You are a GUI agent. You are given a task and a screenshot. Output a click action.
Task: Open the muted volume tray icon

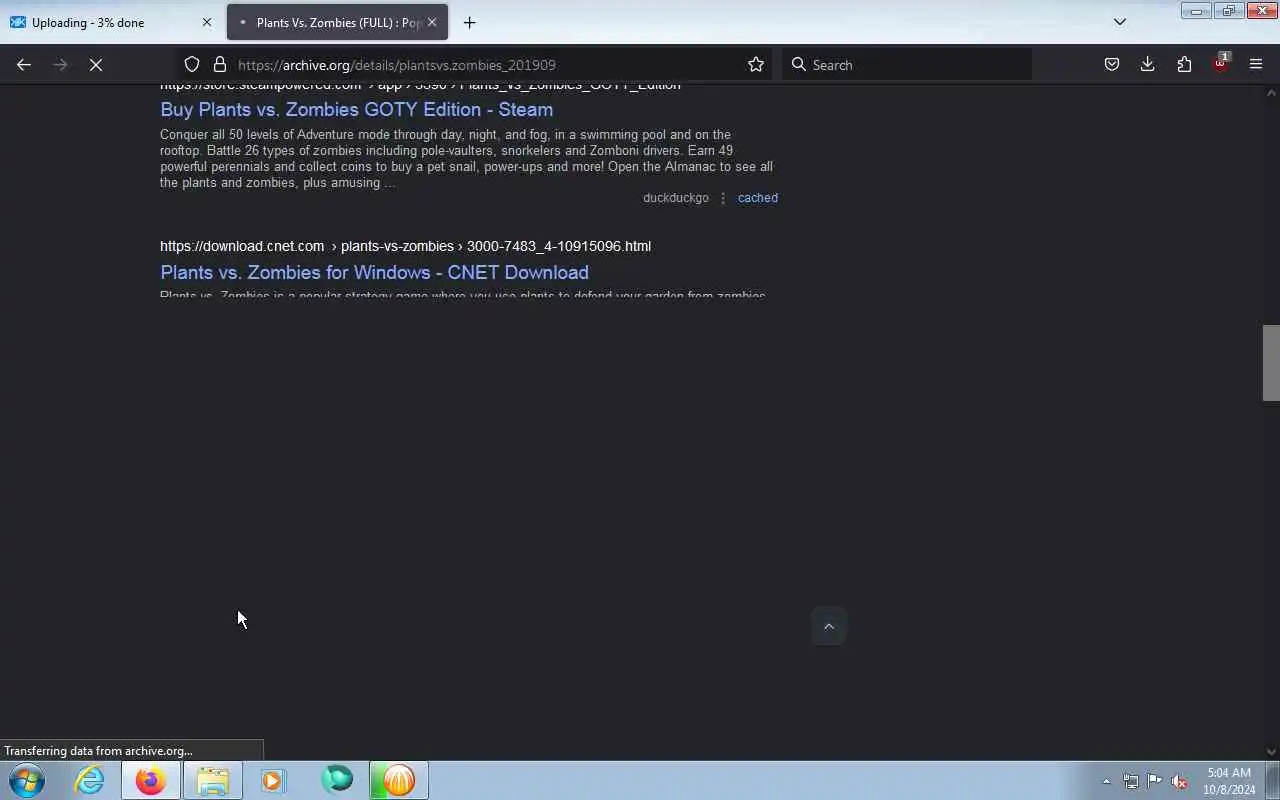[1179, 781]
